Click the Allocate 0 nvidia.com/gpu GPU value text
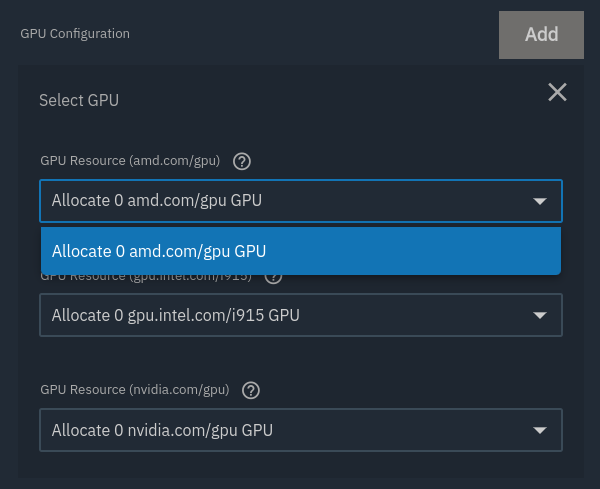 (162, 430)
